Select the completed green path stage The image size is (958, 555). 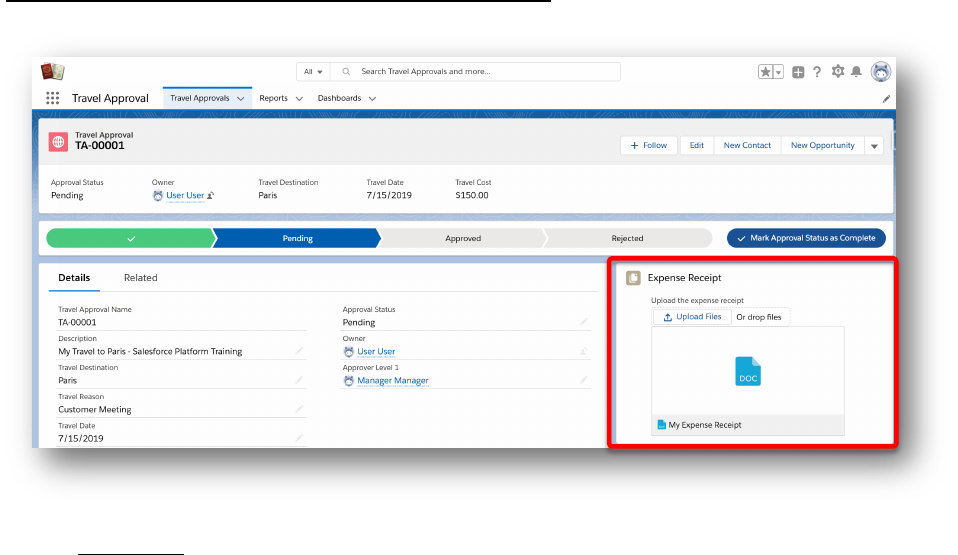tap(131, 238)
